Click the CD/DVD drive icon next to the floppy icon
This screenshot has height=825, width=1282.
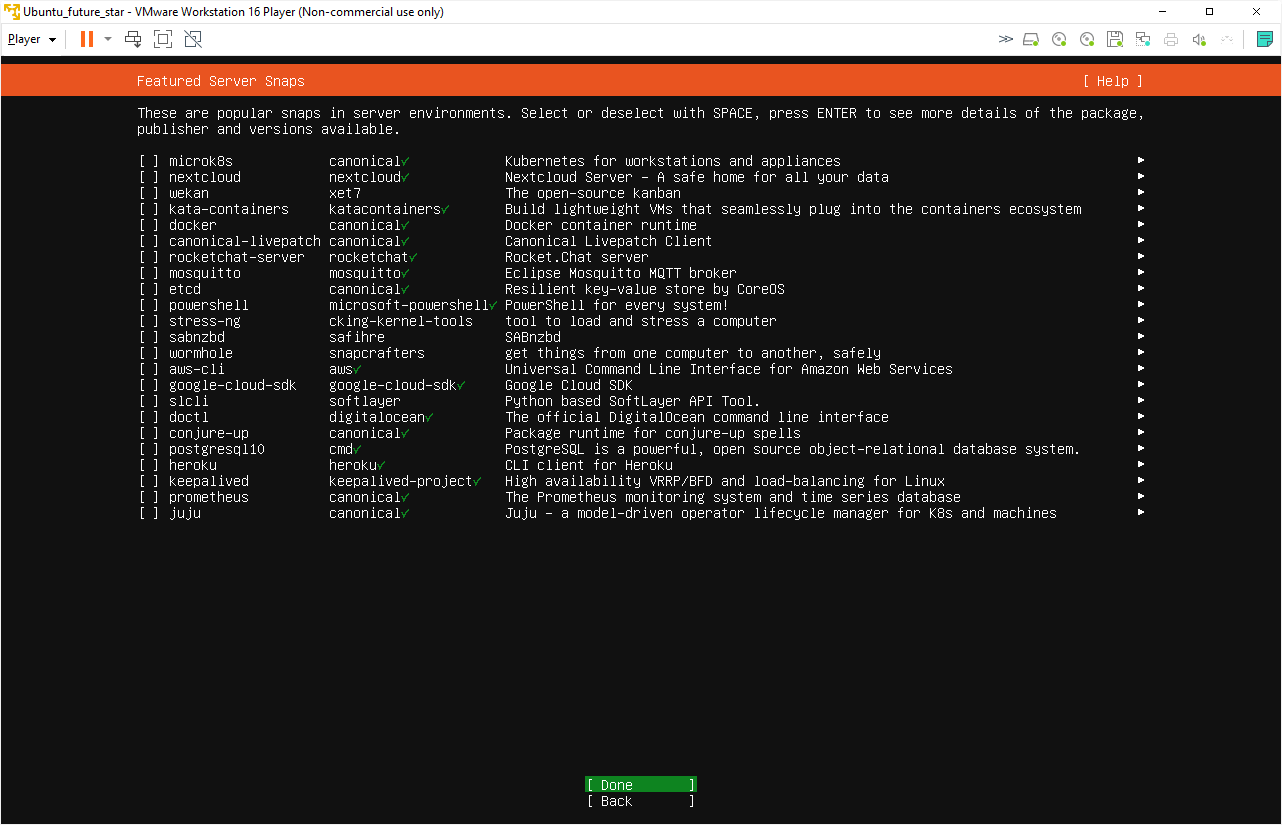1087,39
